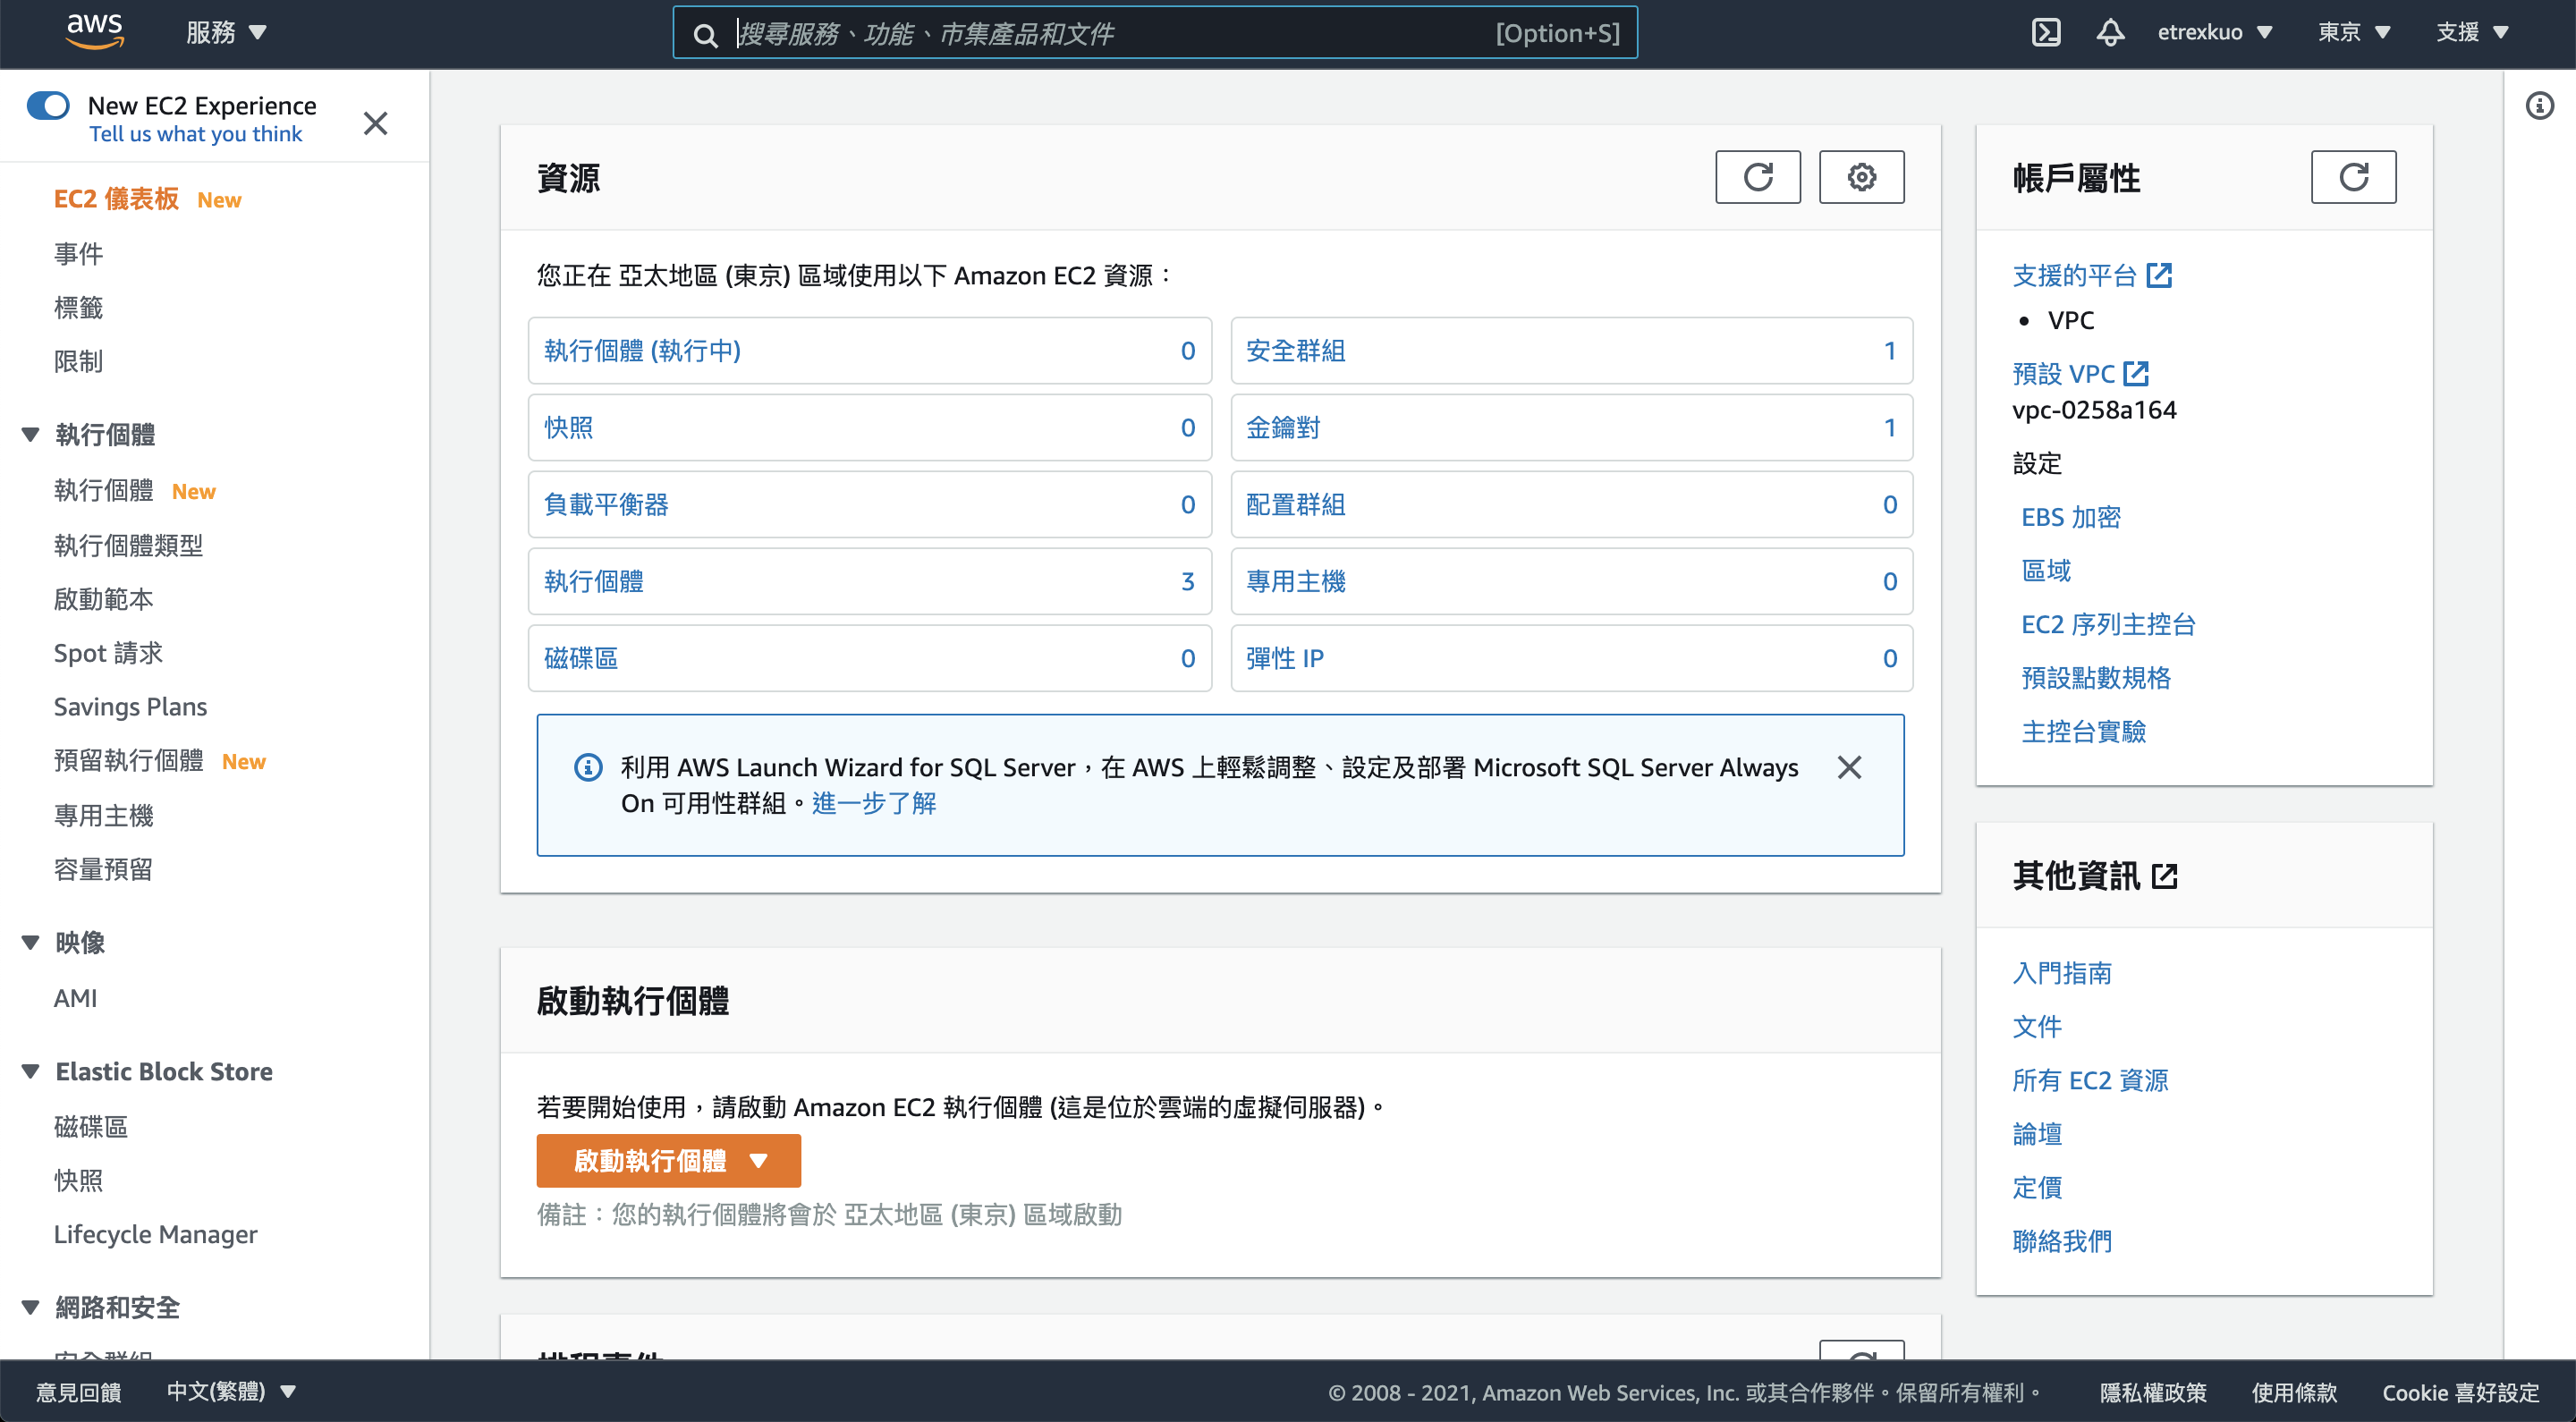The height and width of the screenshot is (1422, 2576).
Task: Click the Tell us what you think link
Action: point(196,134)
